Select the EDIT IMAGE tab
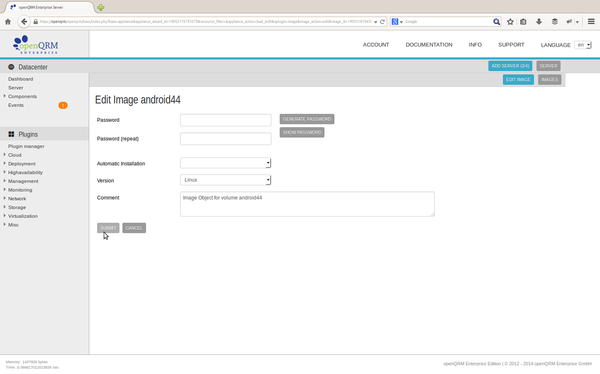The width and height of the screenshot is (600, 374). click(x=518, y=80)
